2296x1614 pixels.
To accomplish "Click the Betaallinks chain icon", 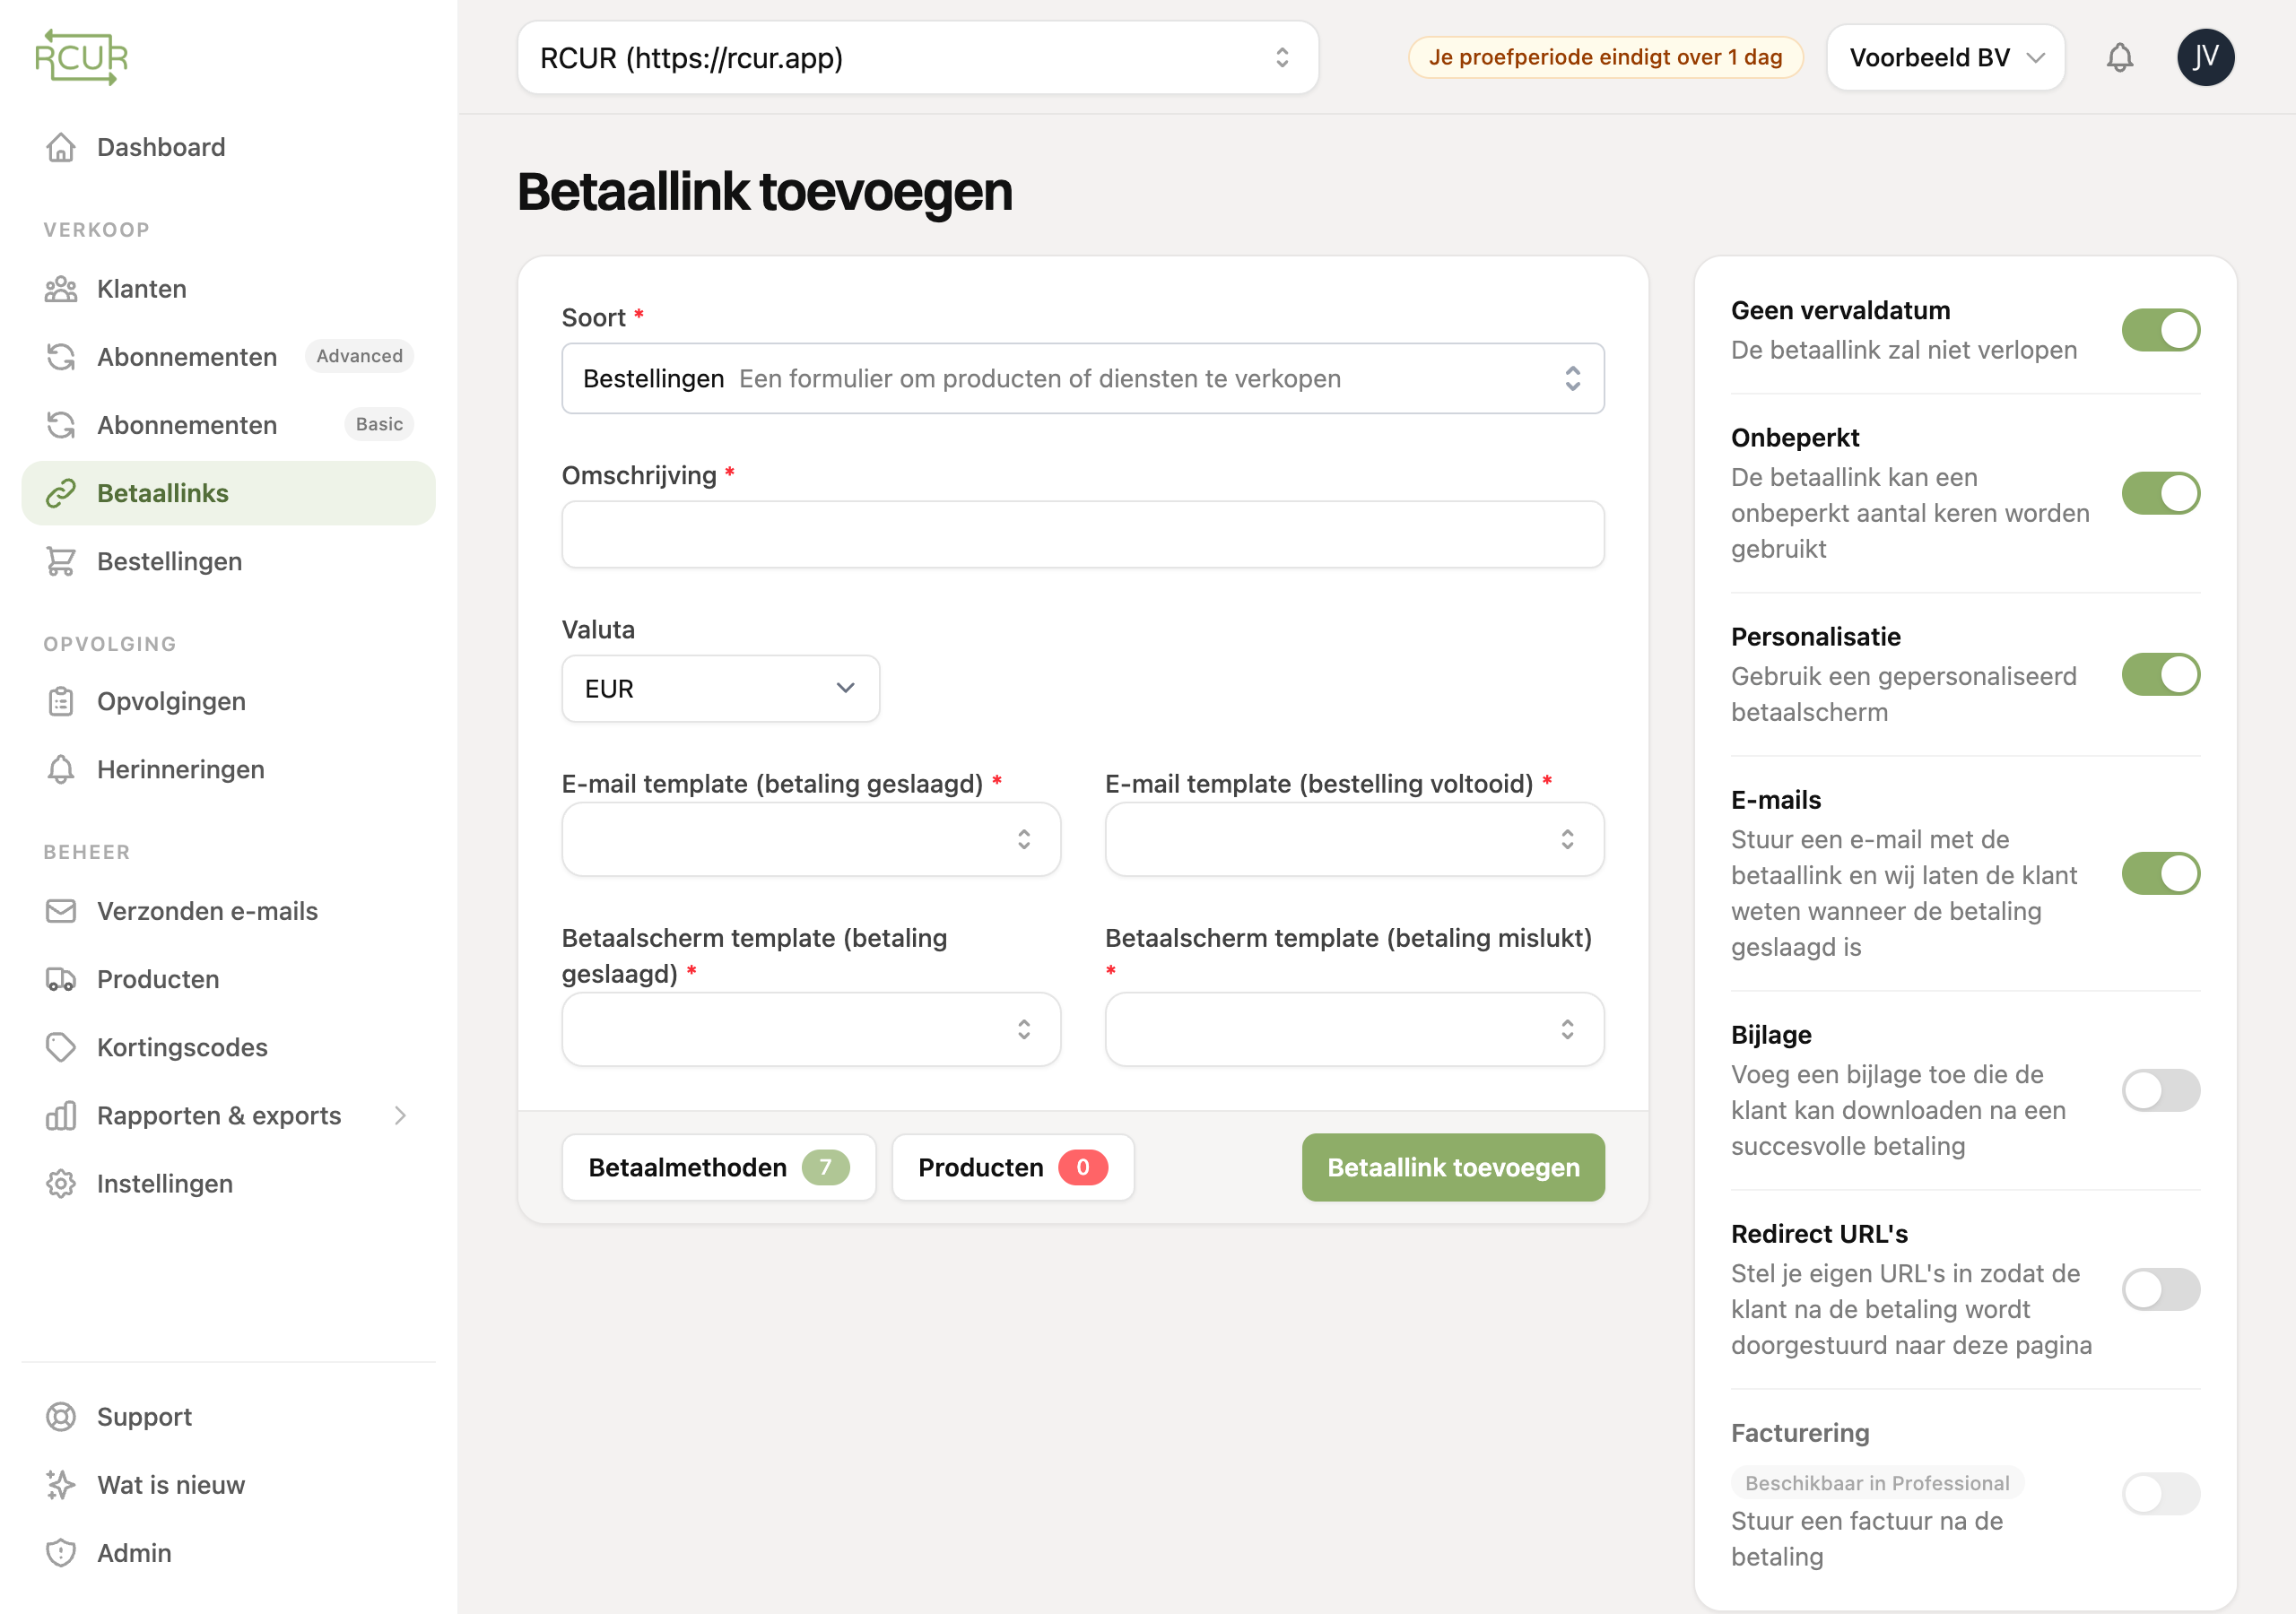I will (x=61, y=493).
